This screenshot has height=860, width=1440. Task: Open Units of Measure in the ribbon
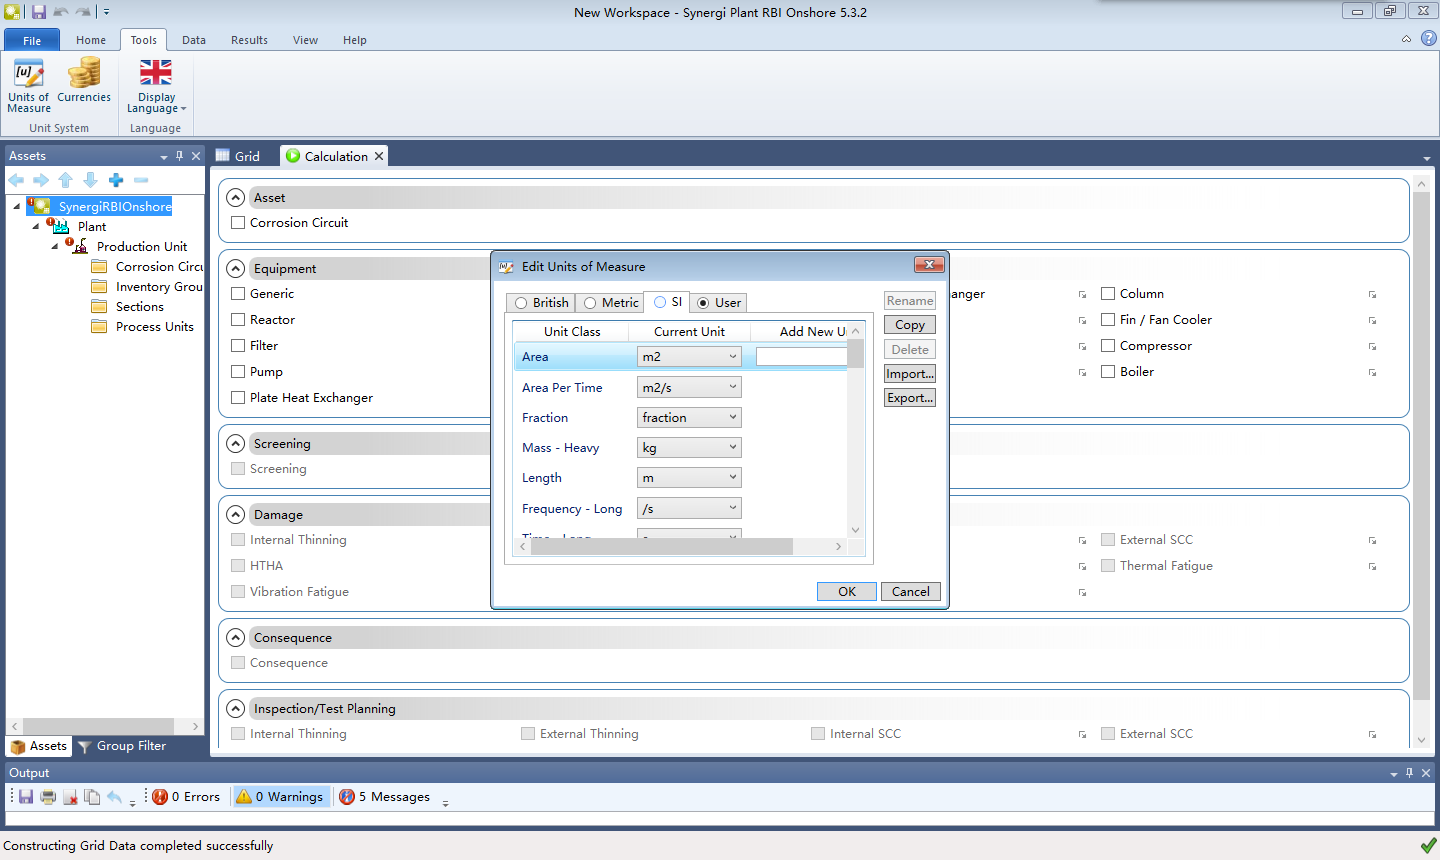(x=29, y=85)
